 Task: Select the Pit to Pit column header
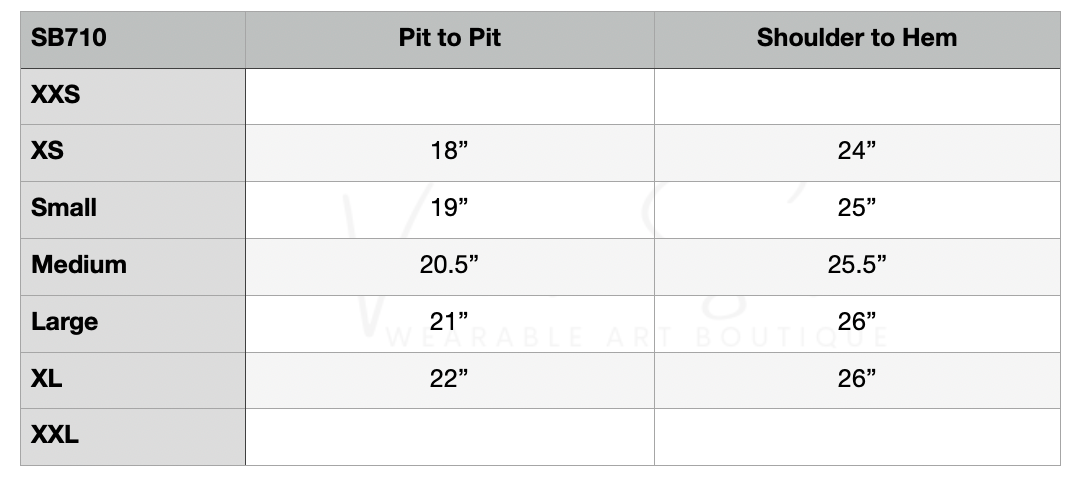click(x=450, y=39)
